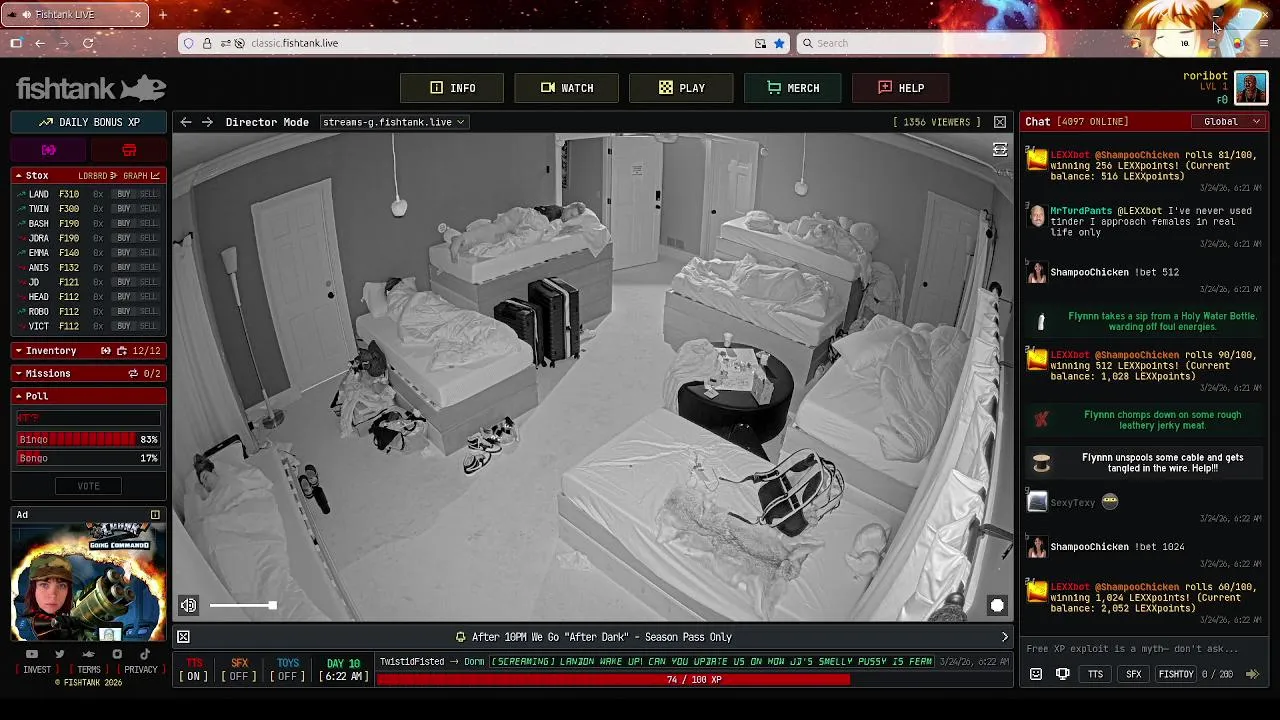Claim the DAILY BONUS XP
Viewport: 1280px width, 720px height.
point(89,122)
